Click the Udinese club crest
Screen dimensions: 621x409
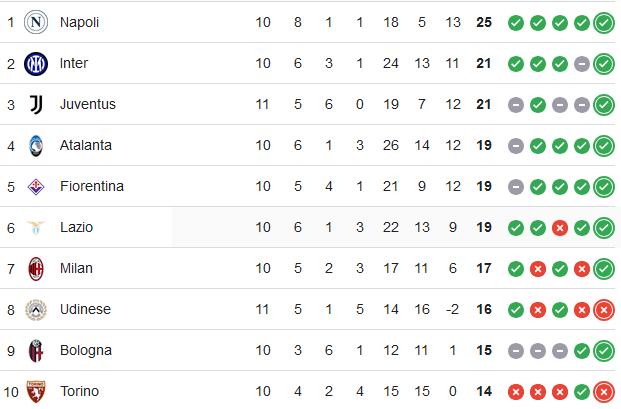(36, 310)
